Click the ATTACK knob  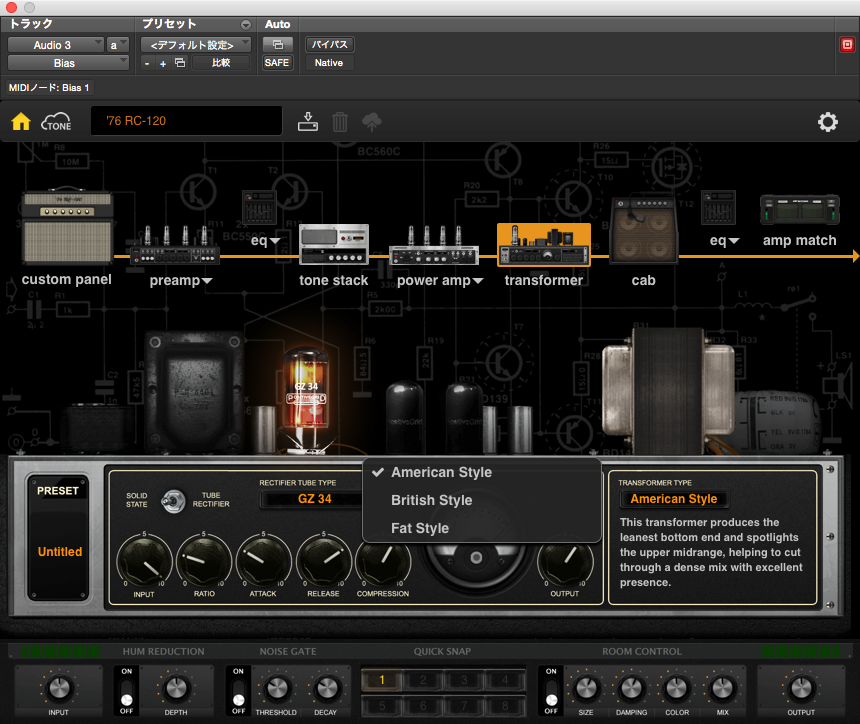click(x=263, y=562)
